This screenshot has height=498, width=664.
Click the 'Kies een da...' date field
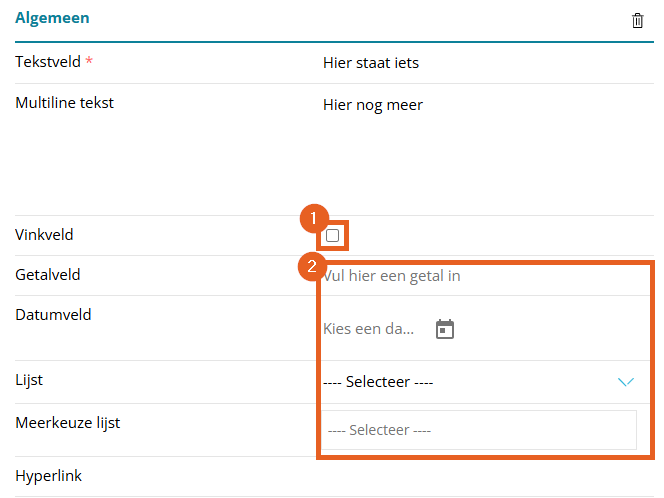[x=369, y=329]
